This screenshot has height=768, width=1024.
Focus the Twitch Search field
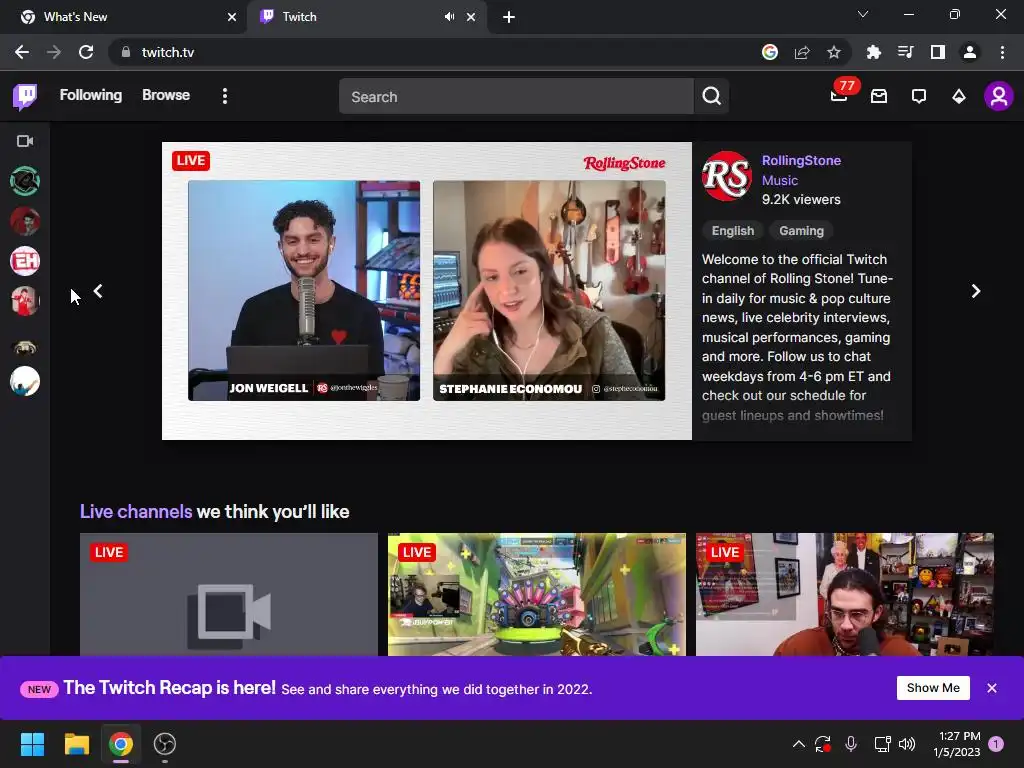point(516,97)
